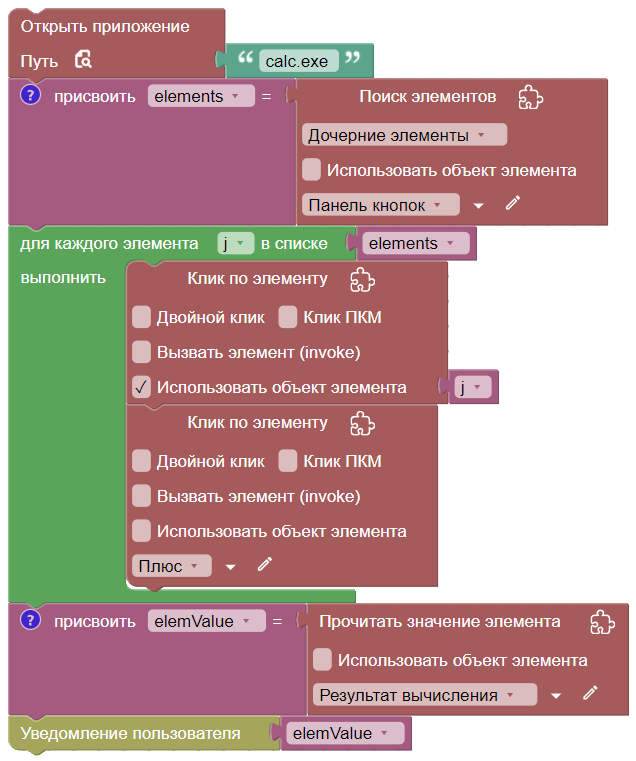Expand white arrow next to Панель кнопок
The image size is (636, 761).
[x=479, y=206]
